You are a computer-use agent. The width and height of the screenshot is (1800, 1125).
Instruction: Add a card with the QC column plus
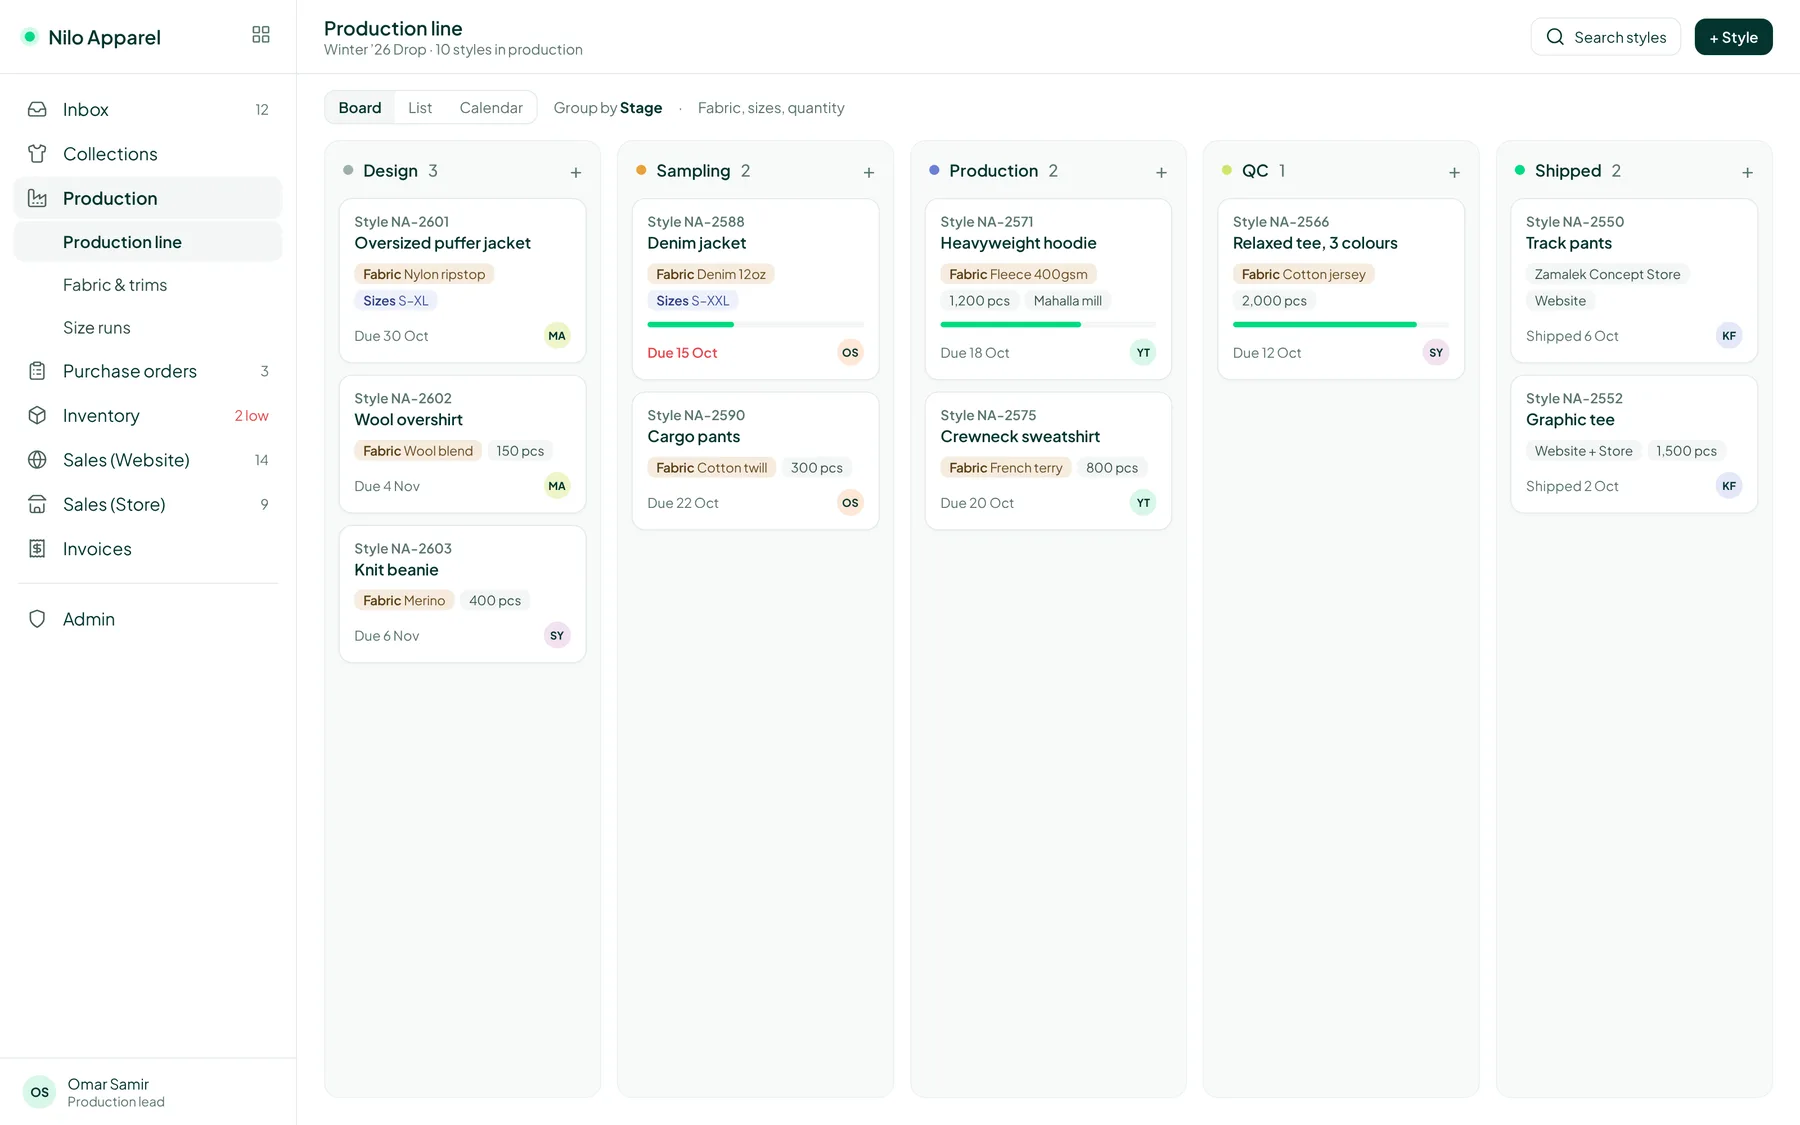[x=1454, y=172]
